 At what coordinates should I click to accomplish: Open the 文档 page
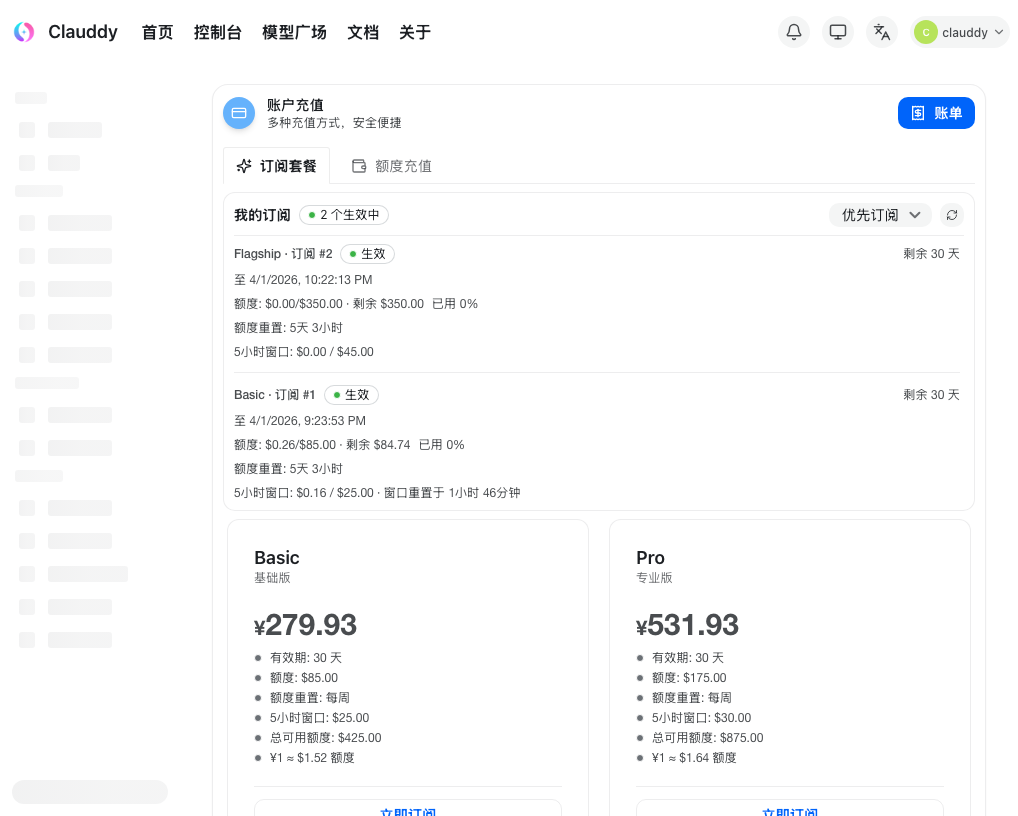pyautogui.click(x=363, y=32)
